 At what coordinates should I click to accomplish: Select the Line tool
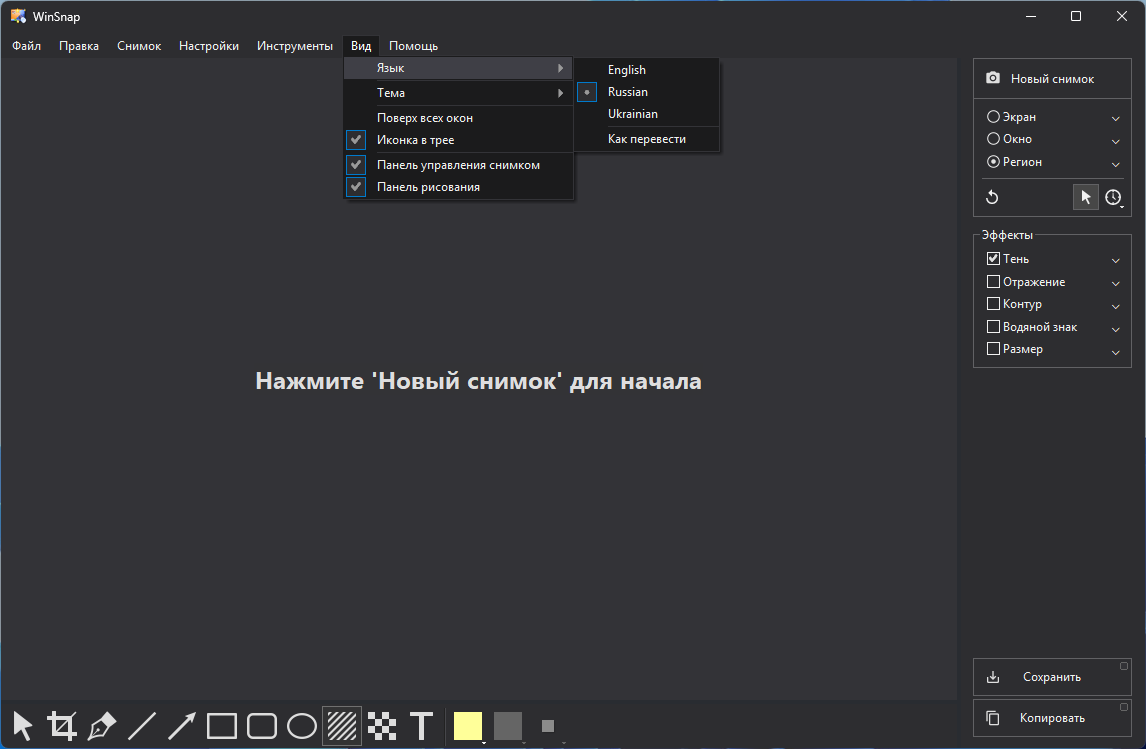(x=142, y=726)
